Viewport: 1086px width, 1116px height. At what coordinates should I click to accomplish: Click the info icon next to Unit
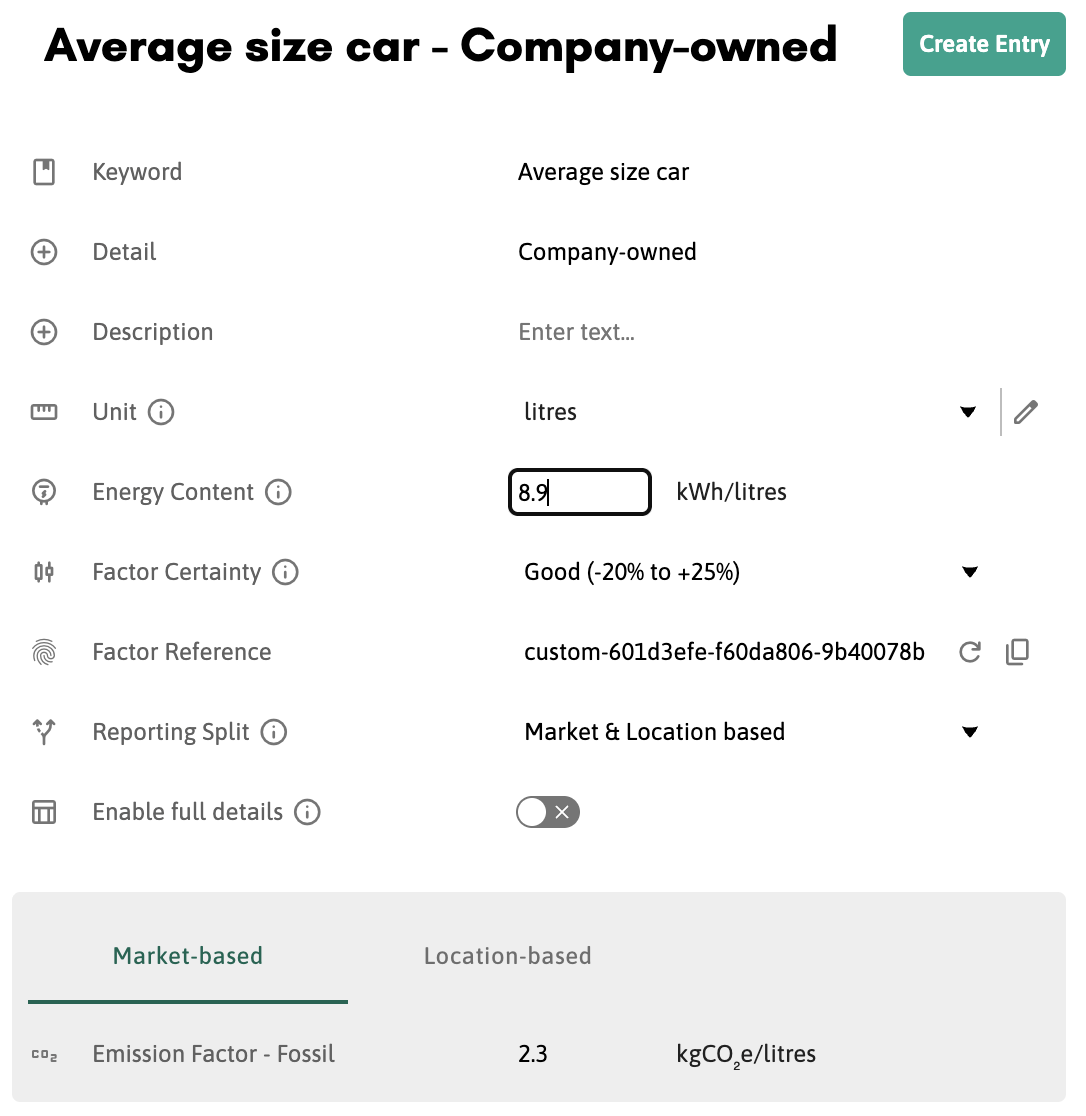(161, 412)
